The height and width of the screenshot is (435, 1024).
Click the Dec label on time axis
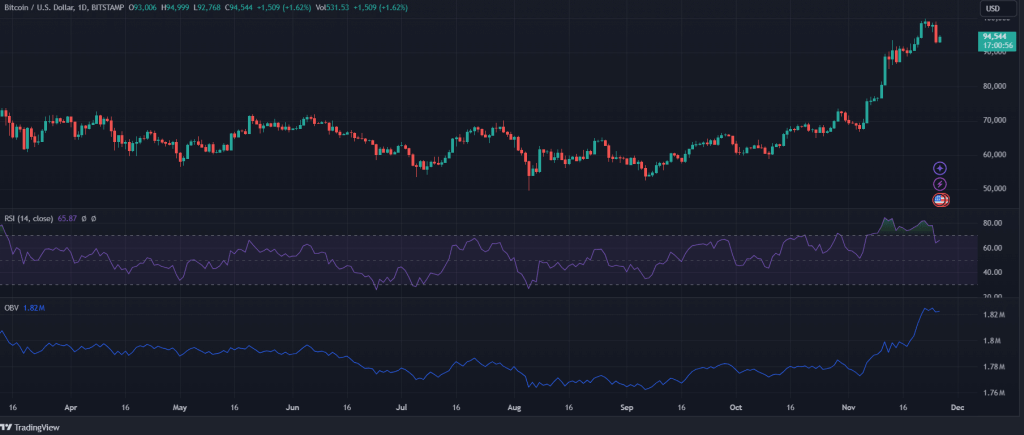(x=957, y=407)
